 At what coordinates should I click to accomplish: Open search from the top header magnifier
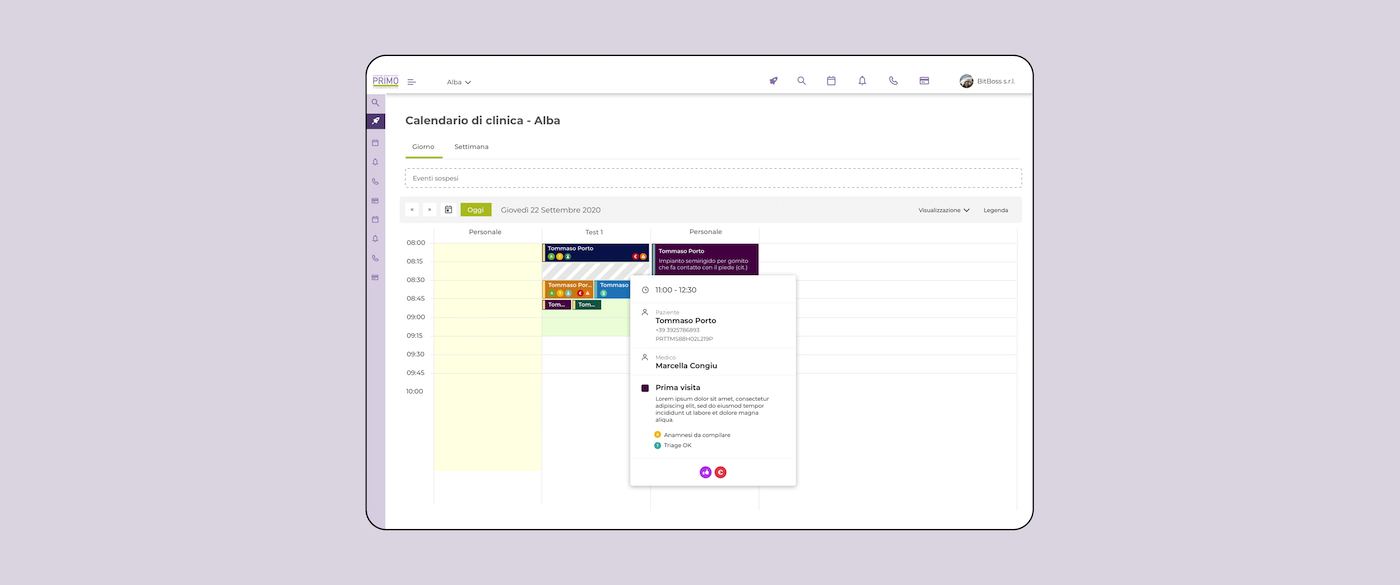(x=801, y=81)
